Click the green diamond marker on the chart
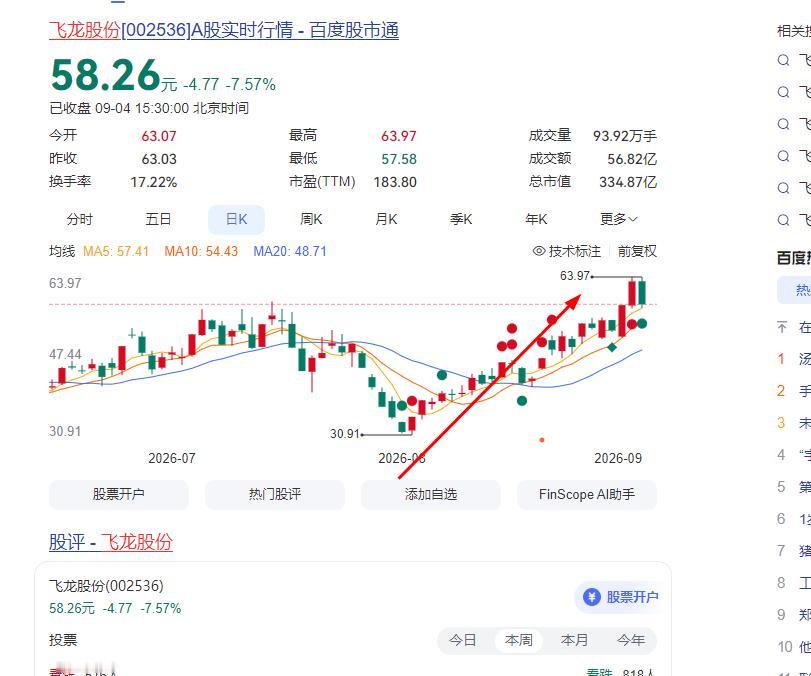811x676 pixels. coord(612,347)
